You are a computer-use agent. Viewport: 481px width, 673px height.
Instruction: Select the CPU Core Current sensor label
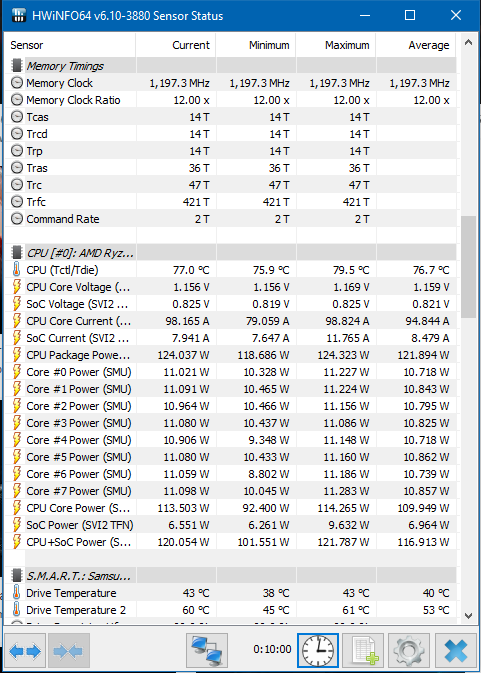79,321
